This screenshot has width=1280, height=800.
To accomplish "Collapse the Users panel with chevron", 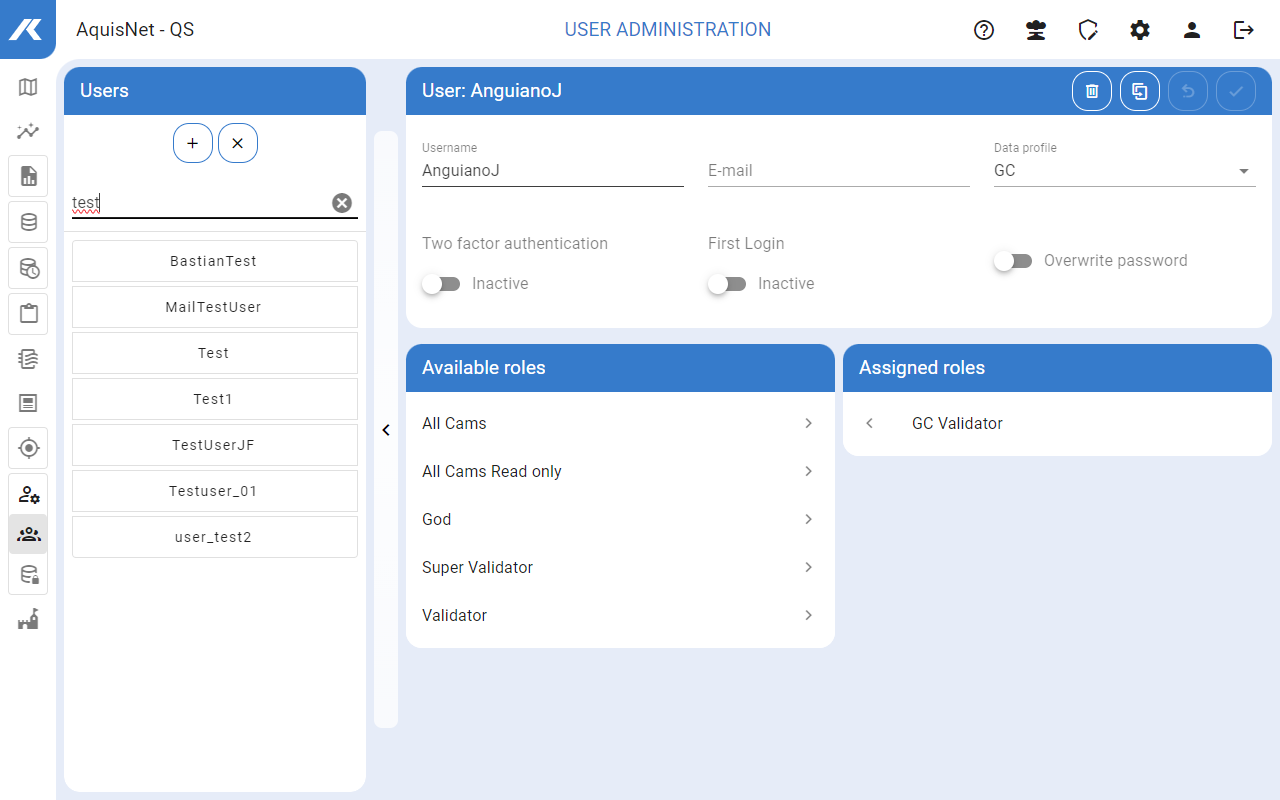I will [386, 430].
